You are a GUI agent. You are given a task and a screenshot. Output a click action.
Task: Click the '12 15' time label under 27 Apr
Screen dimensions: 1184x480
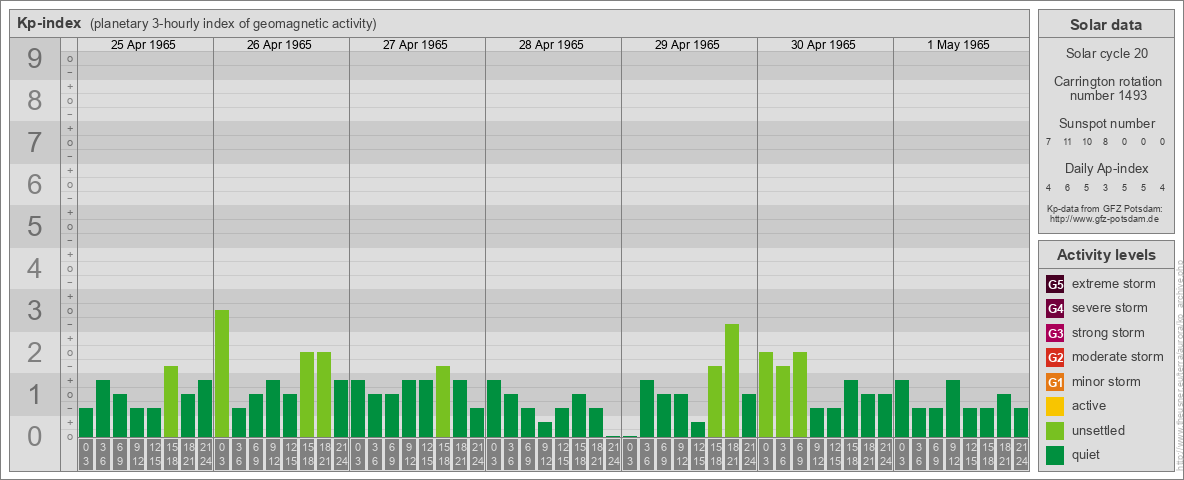click(x=426, y=454)
